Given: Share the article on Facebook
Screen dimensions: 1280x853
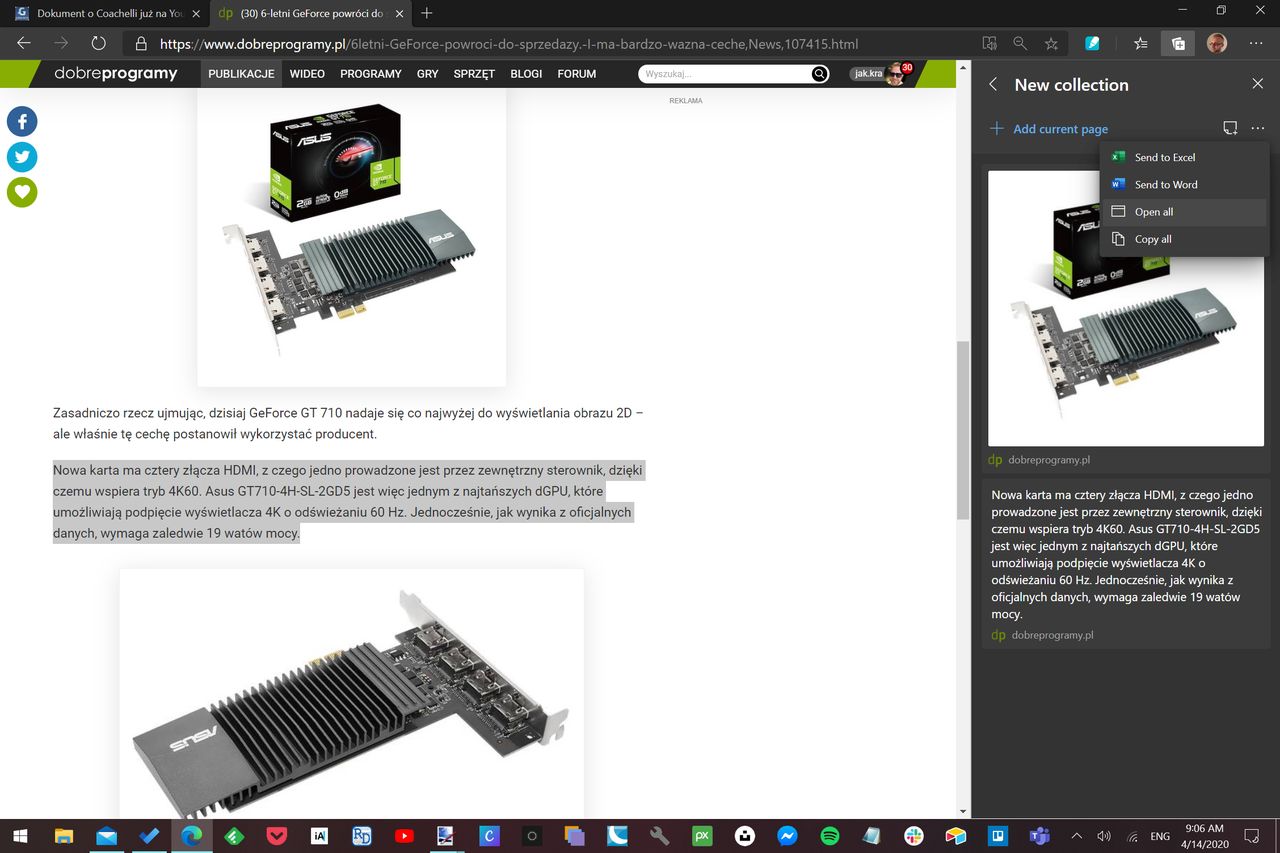Looking at the screenshot, I should (x=22, y=122).
